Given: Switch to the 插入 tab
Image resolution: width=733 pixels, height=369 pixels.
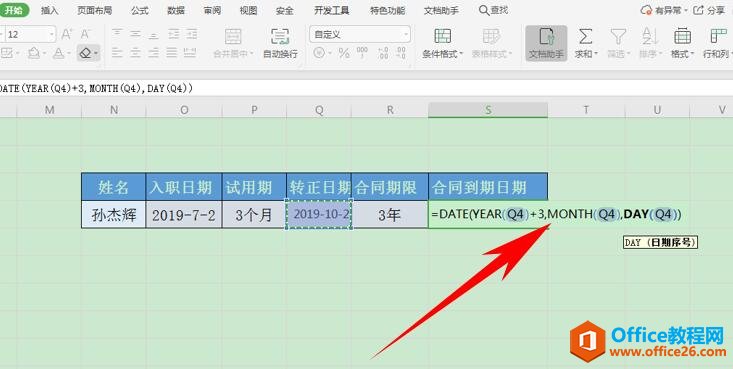Looking at the screenshot, I should point(50,10).
